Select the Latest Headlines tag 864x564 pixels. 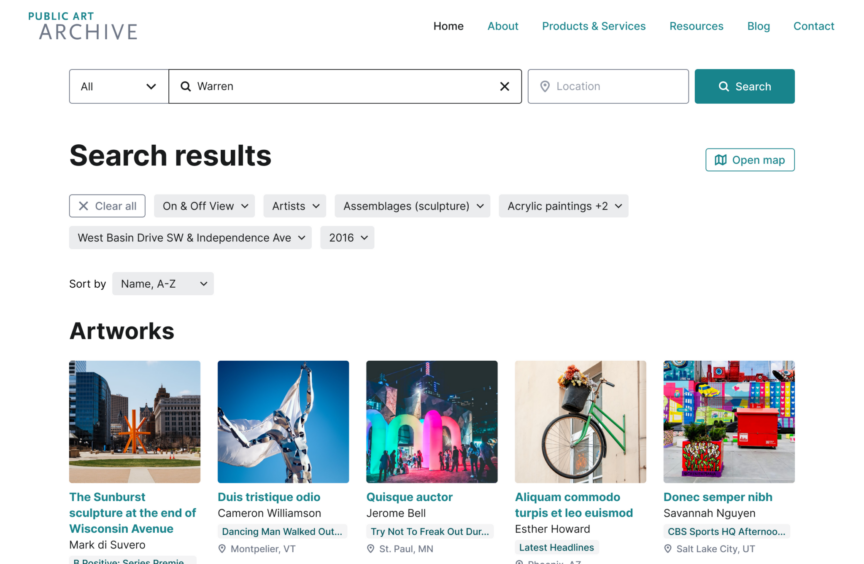click(x=556, y=547)
